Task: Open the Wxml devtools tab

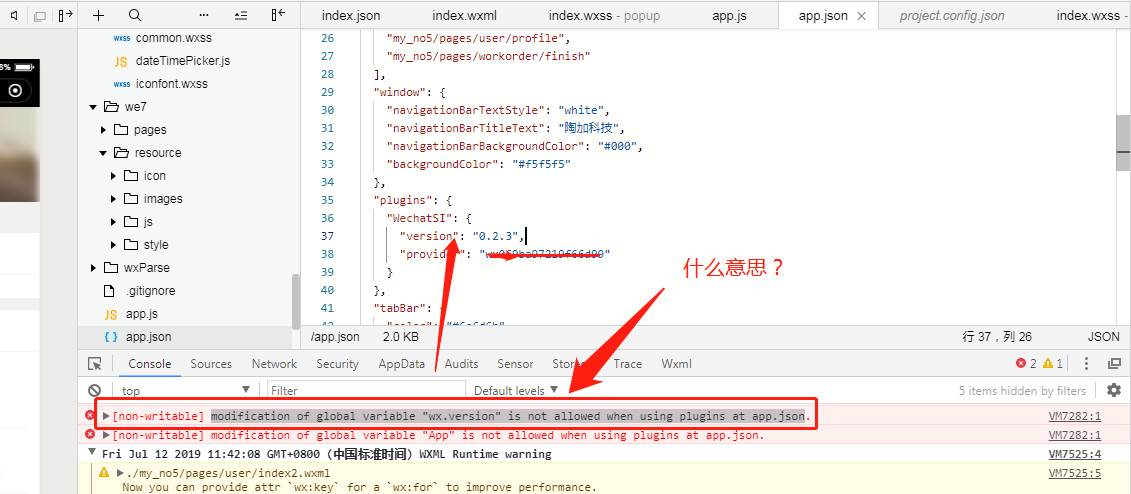Action: tap(677, 363)
